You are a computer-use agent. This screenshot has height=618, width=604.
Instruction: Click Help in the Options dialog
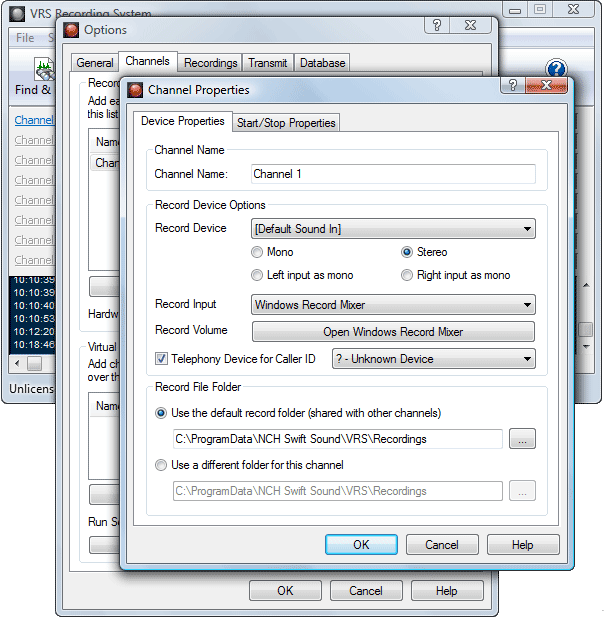click(x=447, y=591)
